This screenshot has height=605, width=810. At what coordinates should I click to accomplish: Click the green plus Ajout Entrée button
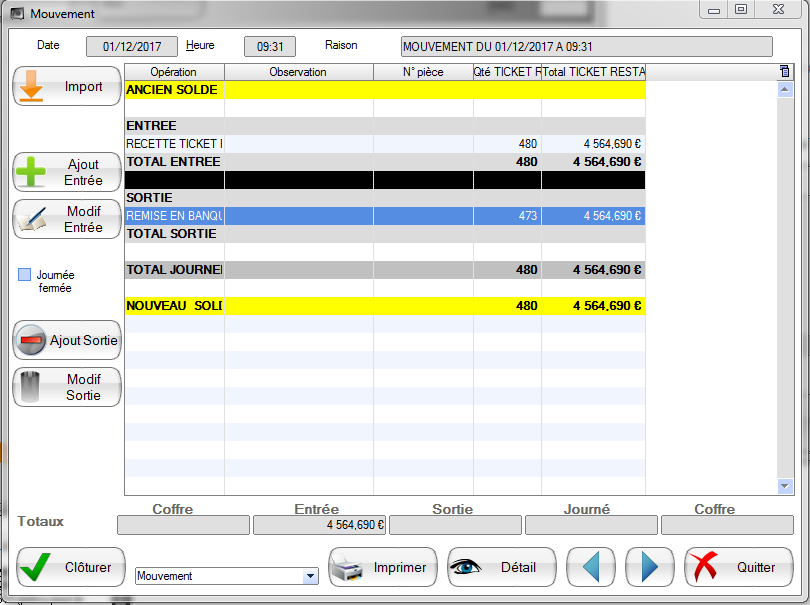click(x=66, y=172)
